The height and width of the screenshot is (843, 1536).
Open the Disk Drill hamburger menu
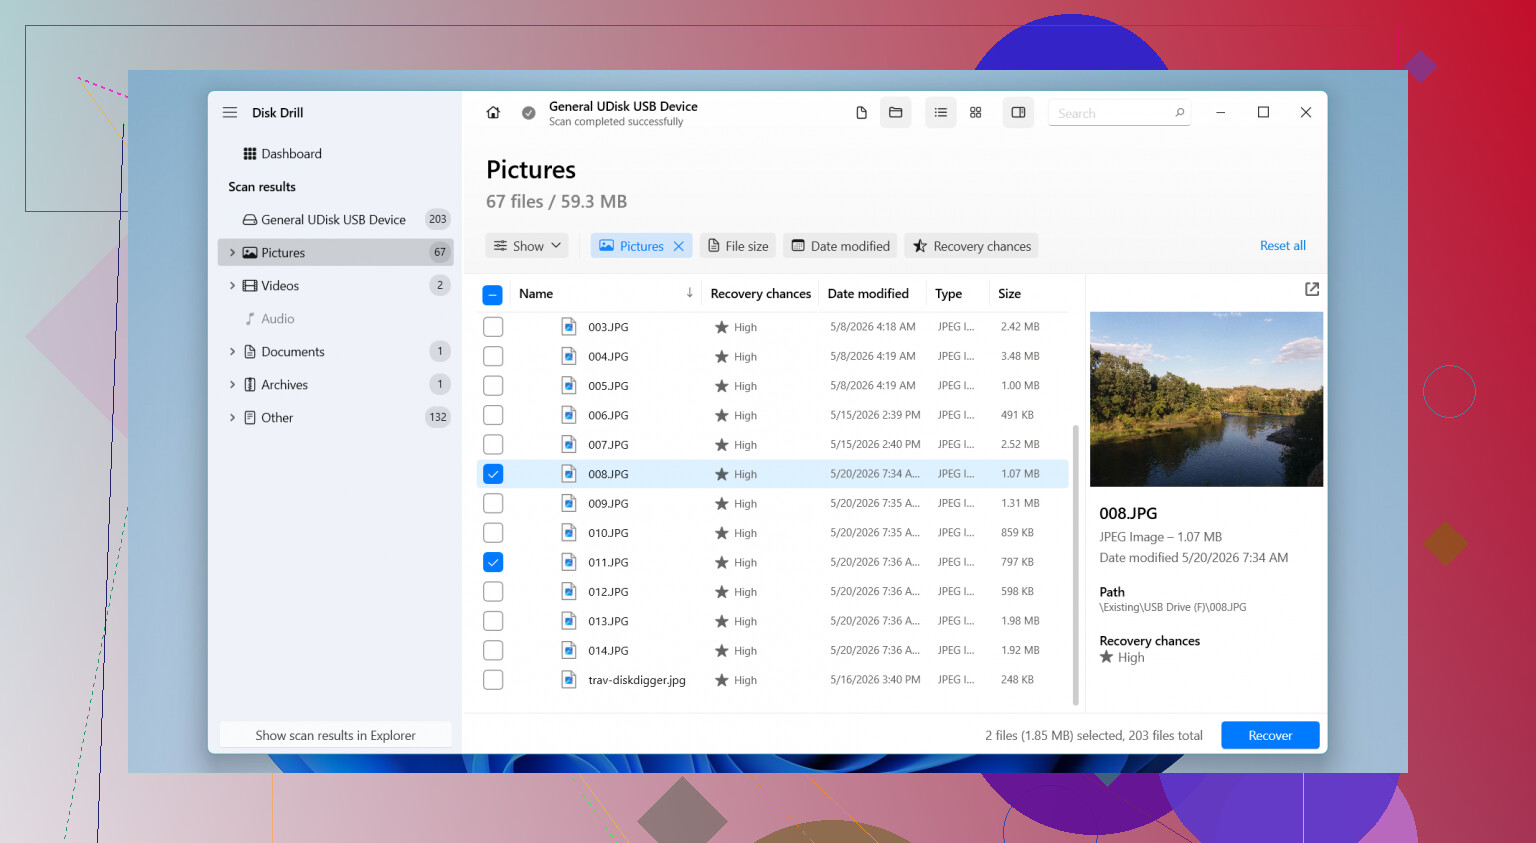pos(230,113)
